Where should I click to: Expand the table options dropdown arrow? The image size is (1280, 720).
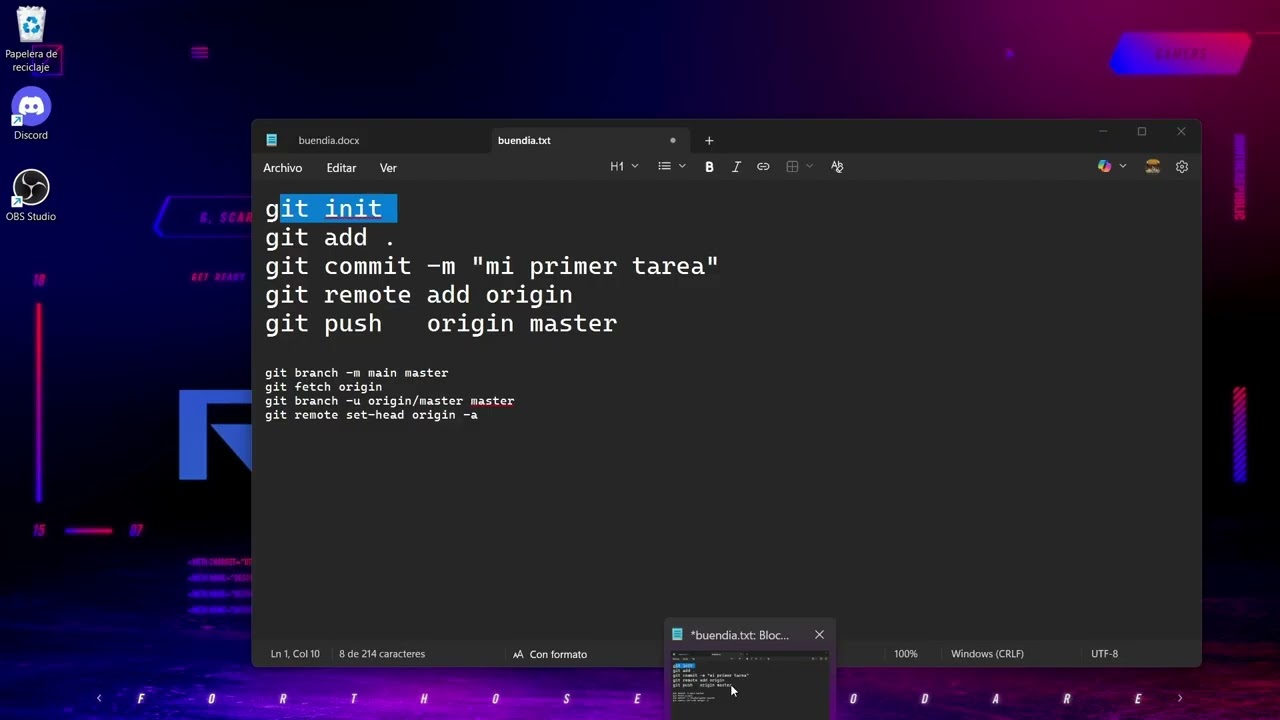[x=809, y=167]
